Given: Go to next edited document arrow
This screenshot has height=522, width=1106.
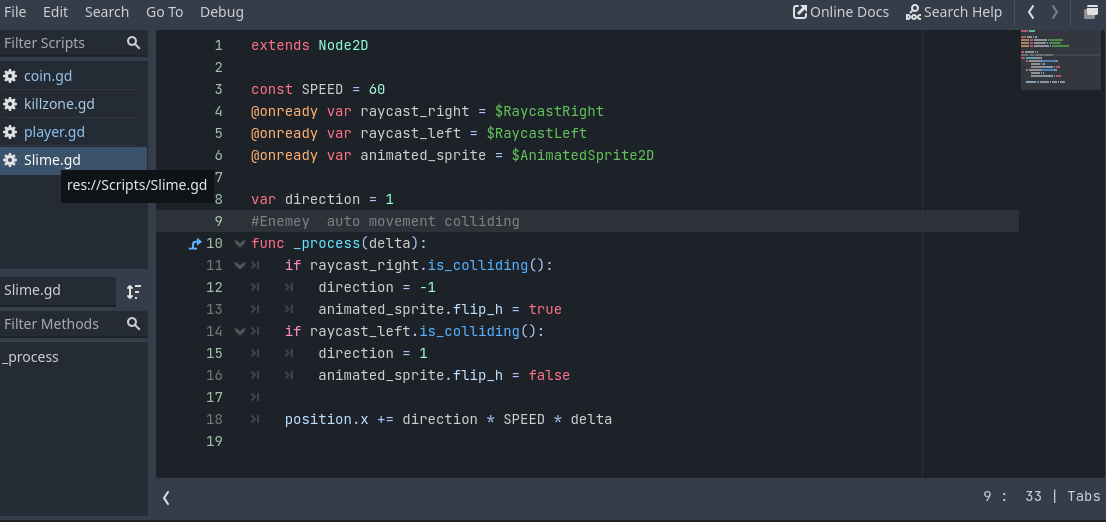Looking at the screenshot, I should coord(1055,12).
